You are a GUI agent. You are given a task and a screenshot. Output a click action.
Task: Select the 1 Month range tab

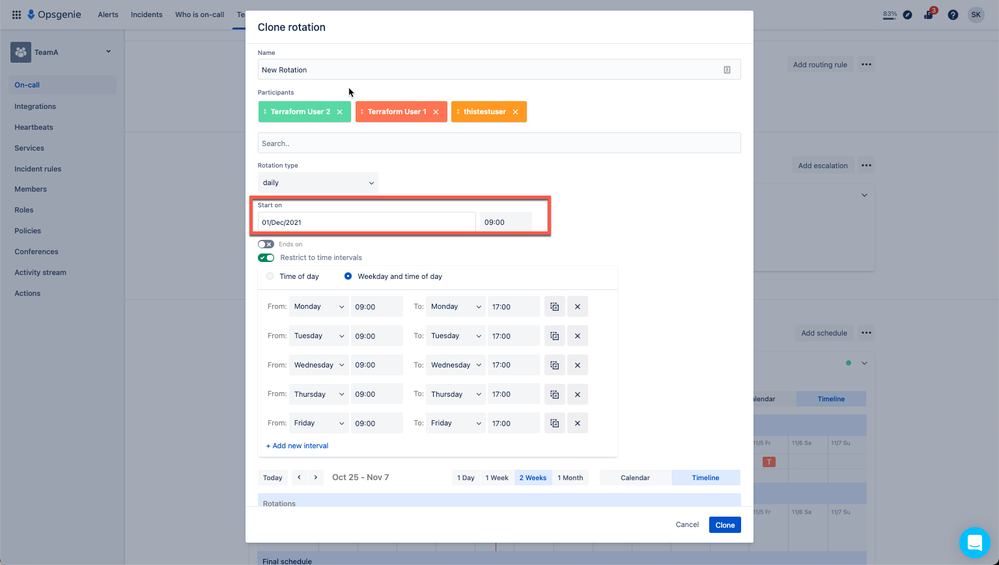[570, 478]
